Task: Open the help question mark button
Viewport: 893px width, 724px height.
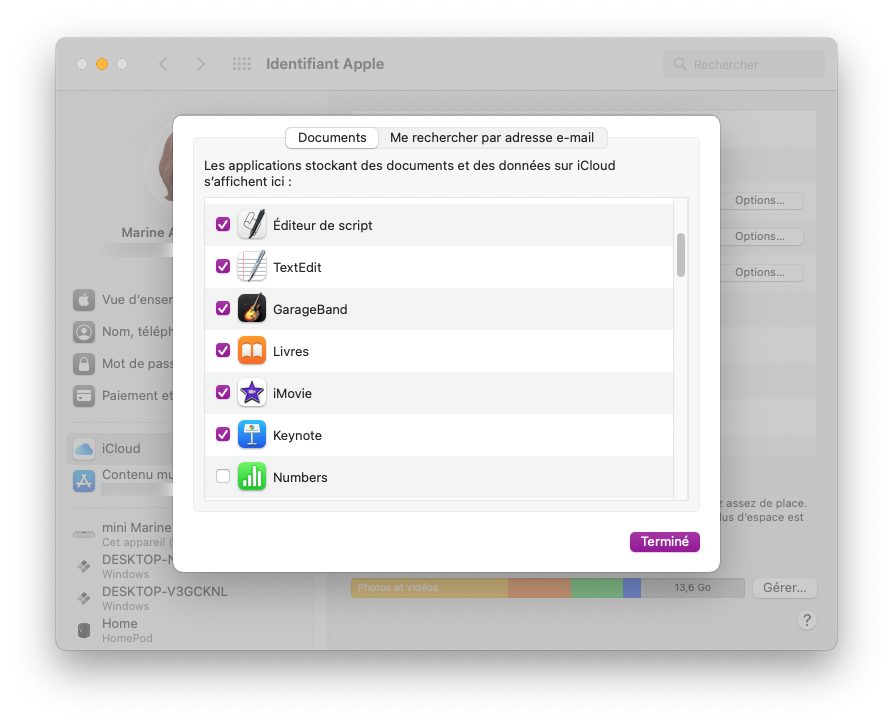Action: click(806, 621)
